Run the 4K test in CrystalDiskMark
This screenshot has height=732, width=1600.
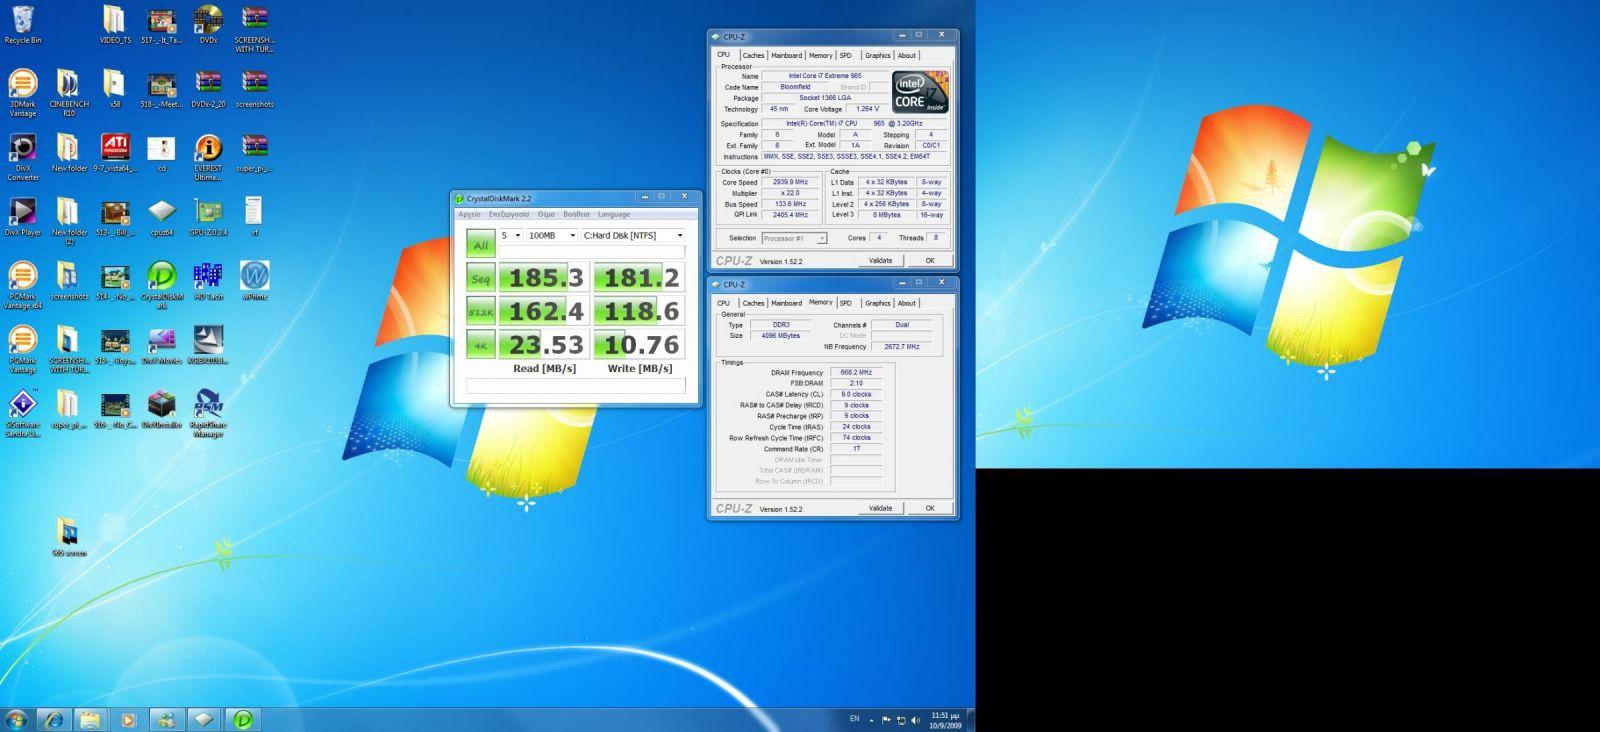481,345
